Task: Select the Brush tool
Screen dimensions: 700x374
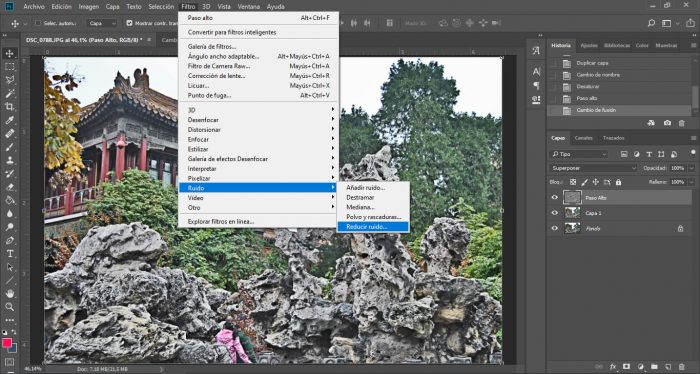Action: tap(9, 147)
